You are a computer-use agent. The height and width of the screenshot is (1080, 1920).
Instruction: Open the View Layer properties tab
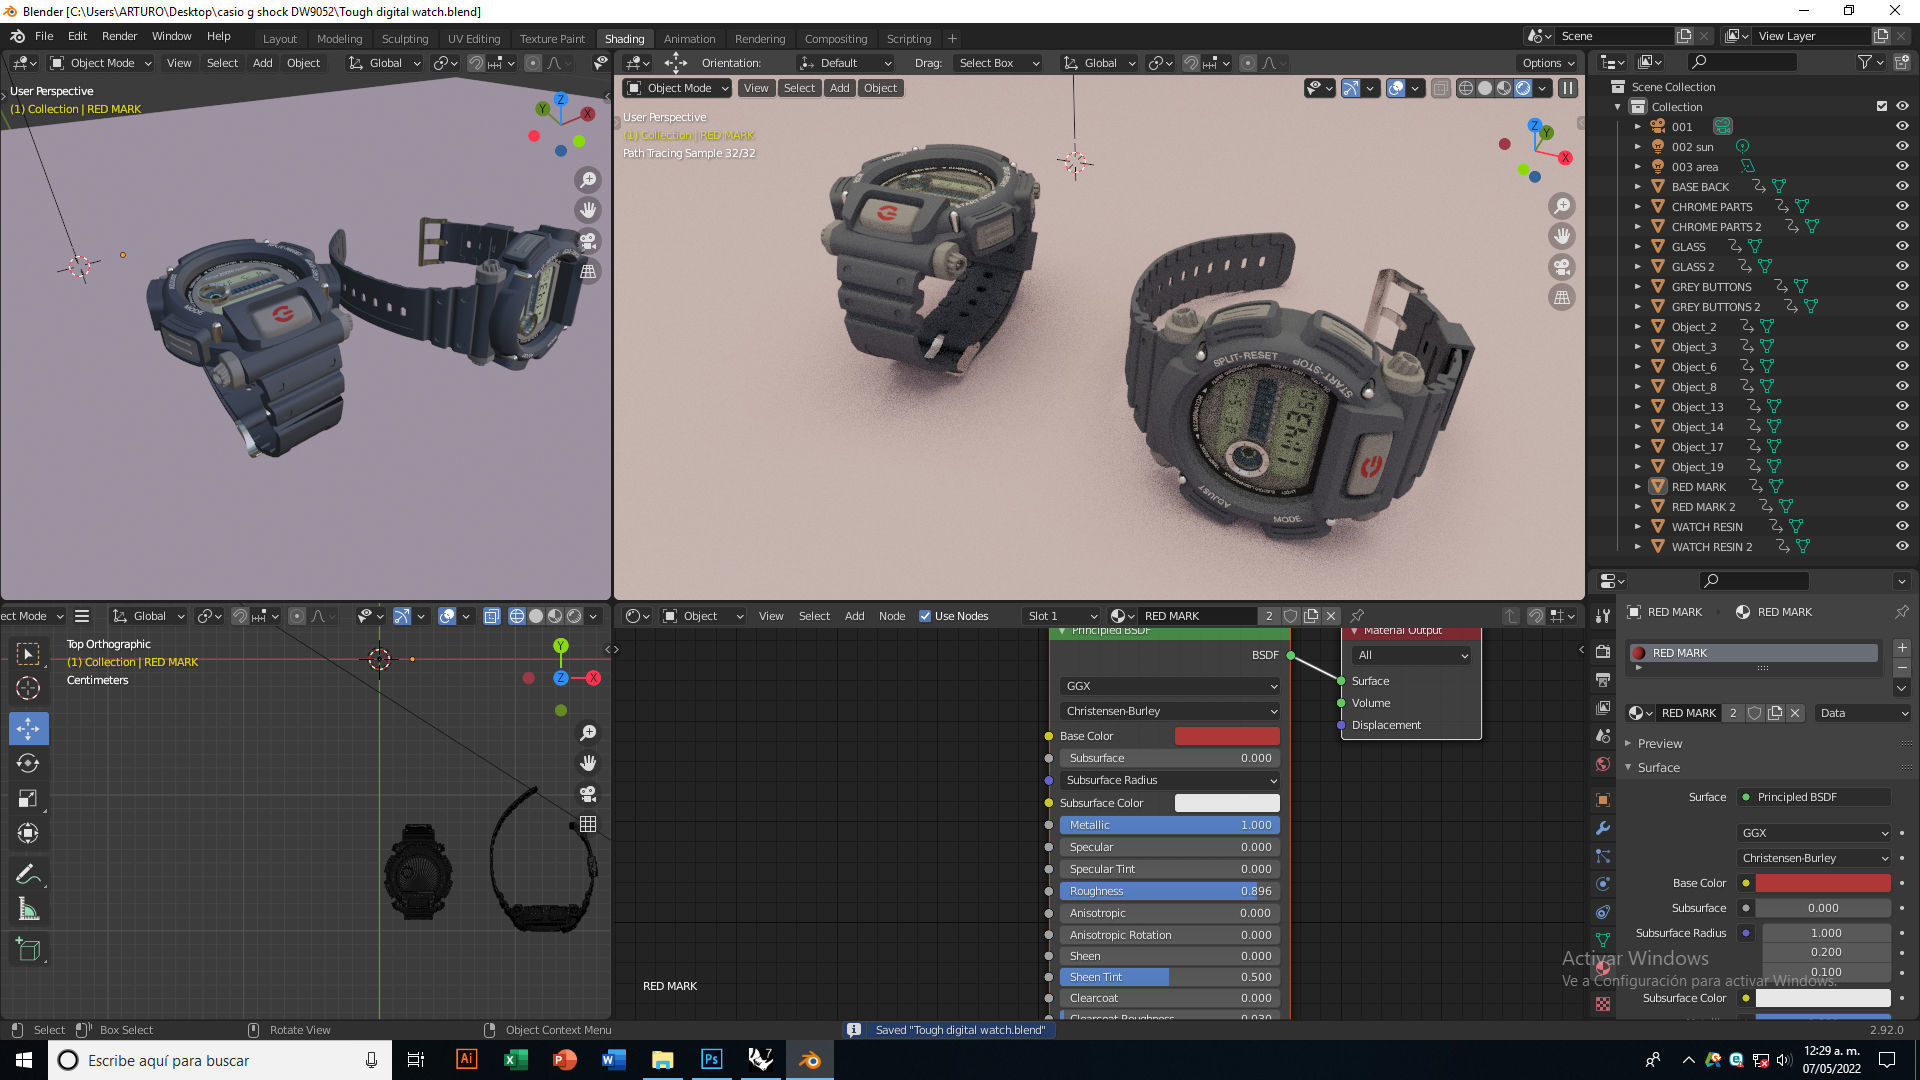click(x=1603, y=707)
